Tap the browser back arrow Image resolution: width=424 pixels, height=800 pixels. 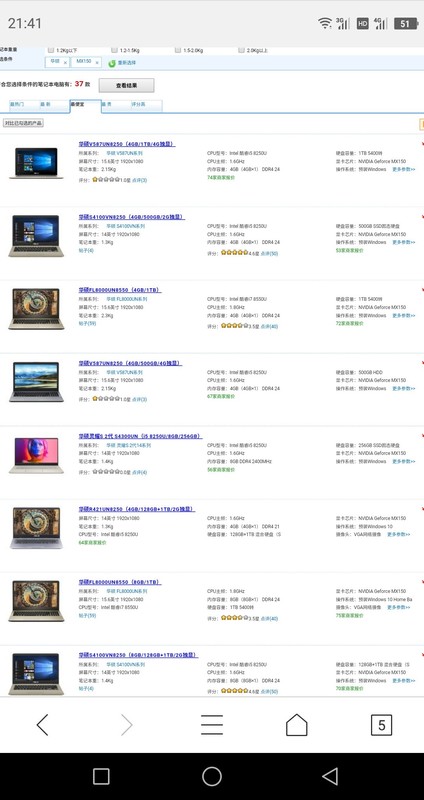coord(42,724)
